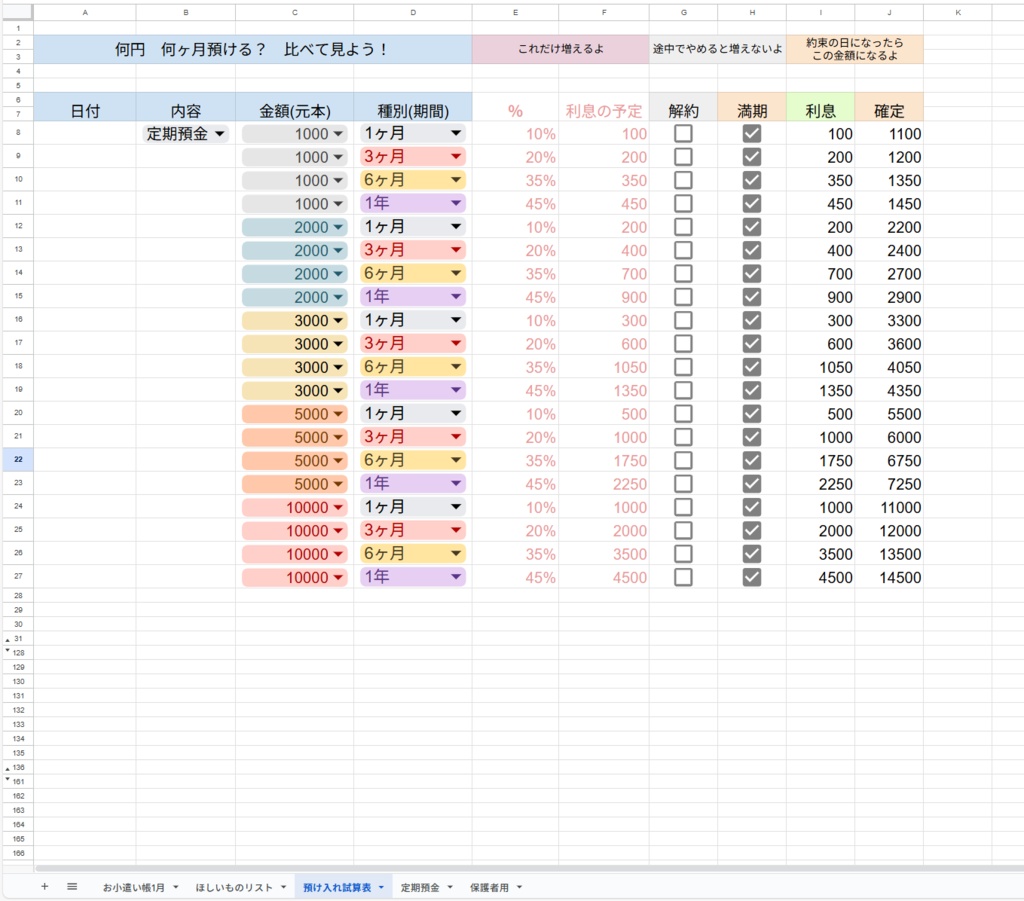Toggle the 満期 checkbox in row 12
Screen dimensions: 1024x901
click(751, 226)
